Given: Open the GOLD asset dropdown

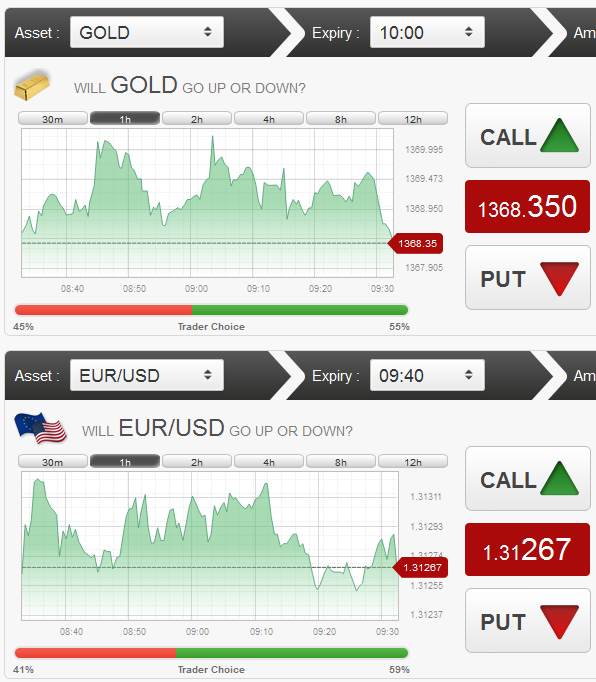Looking at the screenshot, I should (147, 32).
